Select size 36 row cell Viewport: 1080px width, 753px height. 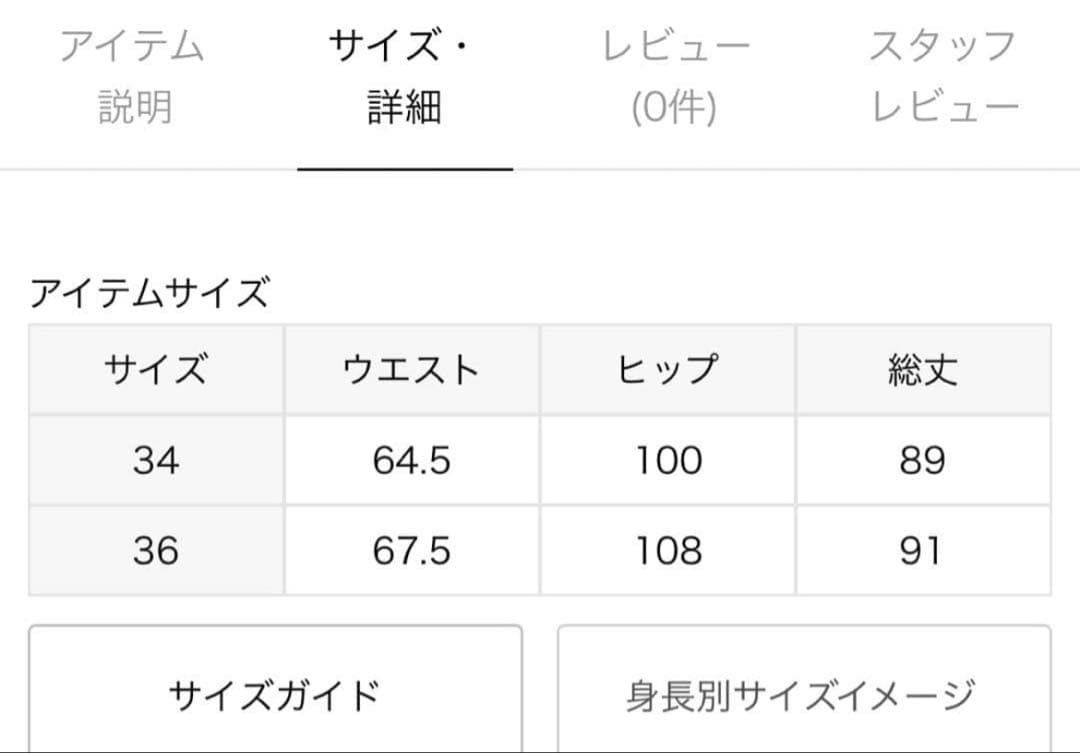(x=156, y=550)
